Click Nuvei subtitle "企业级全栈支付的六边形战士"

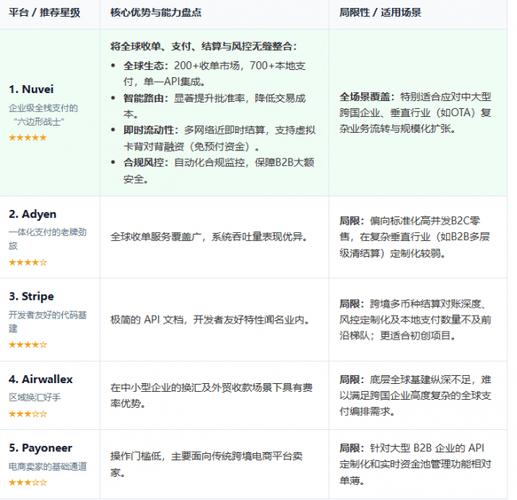click(43, 115)
